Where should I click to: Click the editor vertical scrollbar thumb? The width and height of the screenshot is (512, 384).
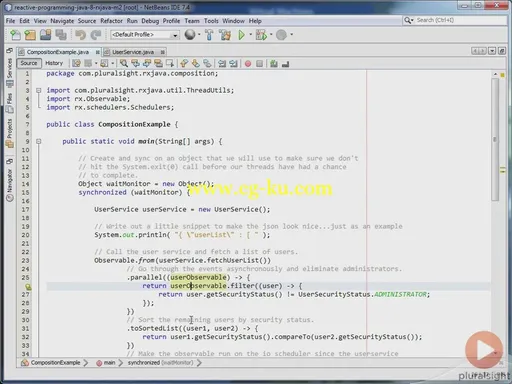click(x=495, y=140)
